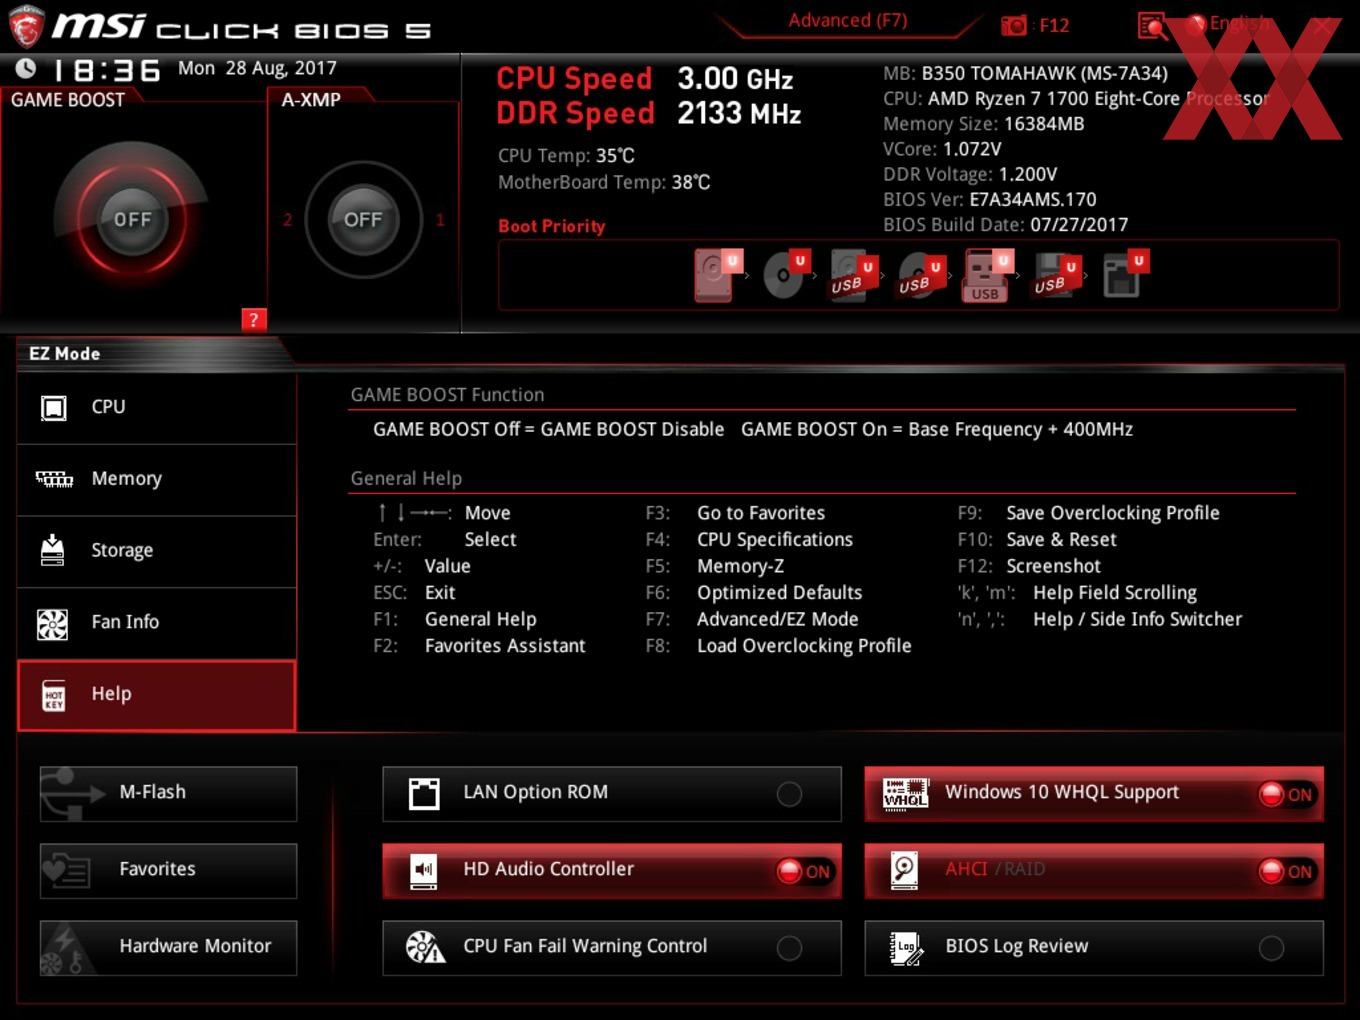Turn off Windows 10 WHQL Support
Image resolution: width=1360 pixels, height=1020 pixels.
coord(1287,794)
